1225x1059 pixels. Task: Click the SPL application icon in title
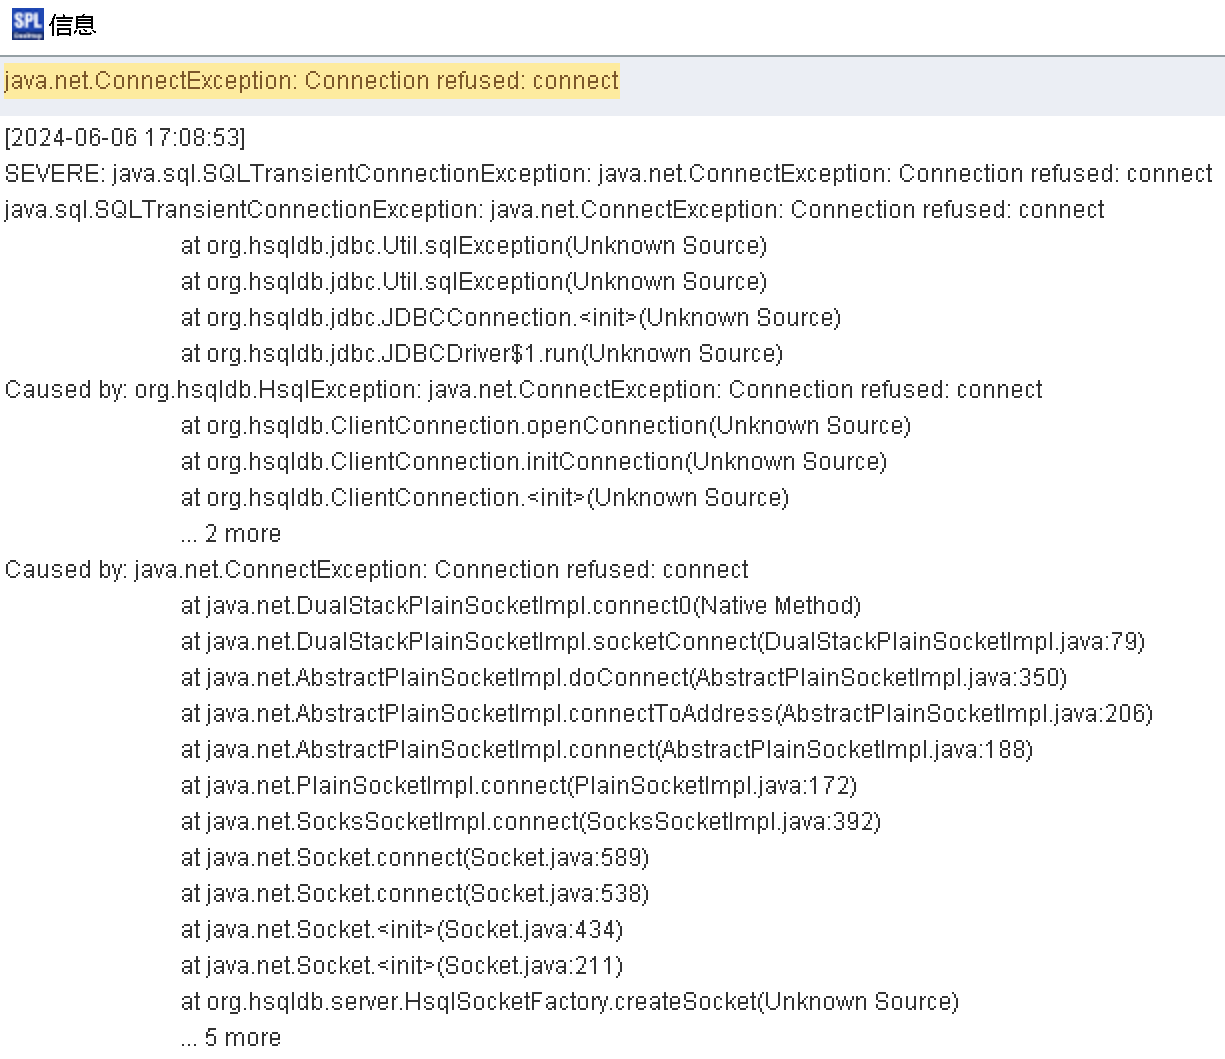(27, 23)
